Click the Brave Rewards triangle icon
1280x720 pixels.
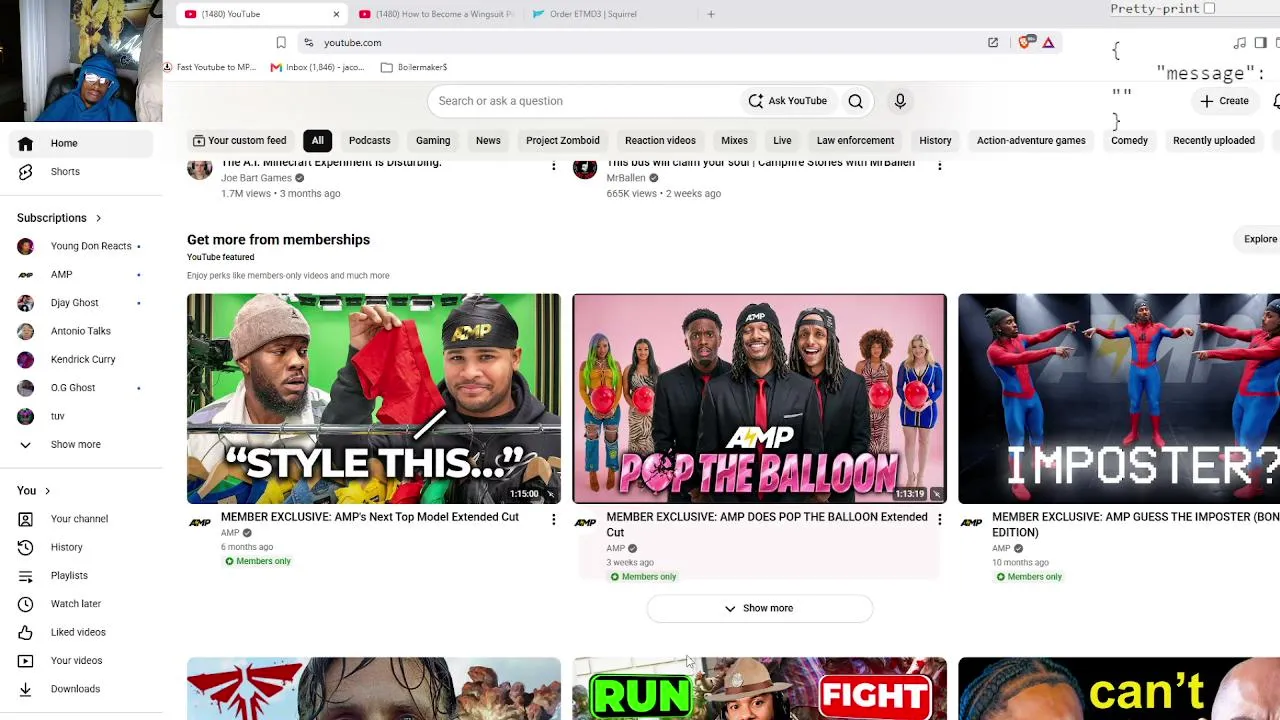tap(1048, 43)
